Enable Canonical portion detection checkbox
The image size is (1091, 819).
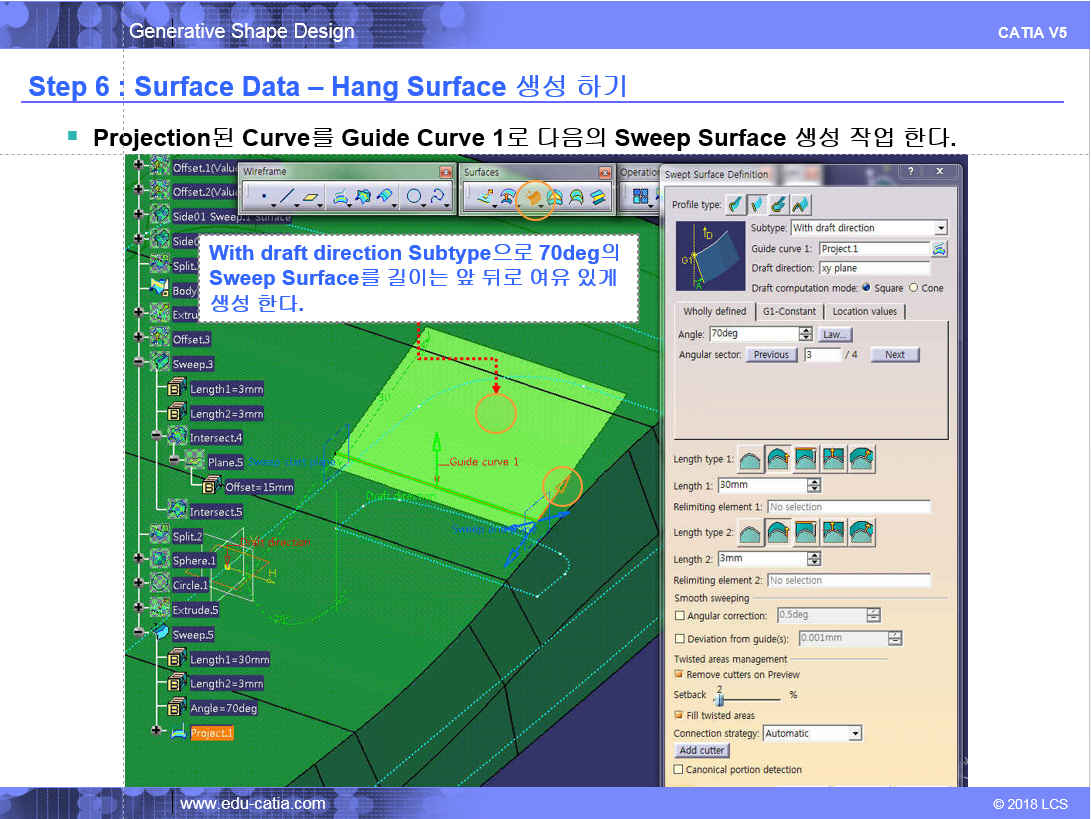coord(680,770)
